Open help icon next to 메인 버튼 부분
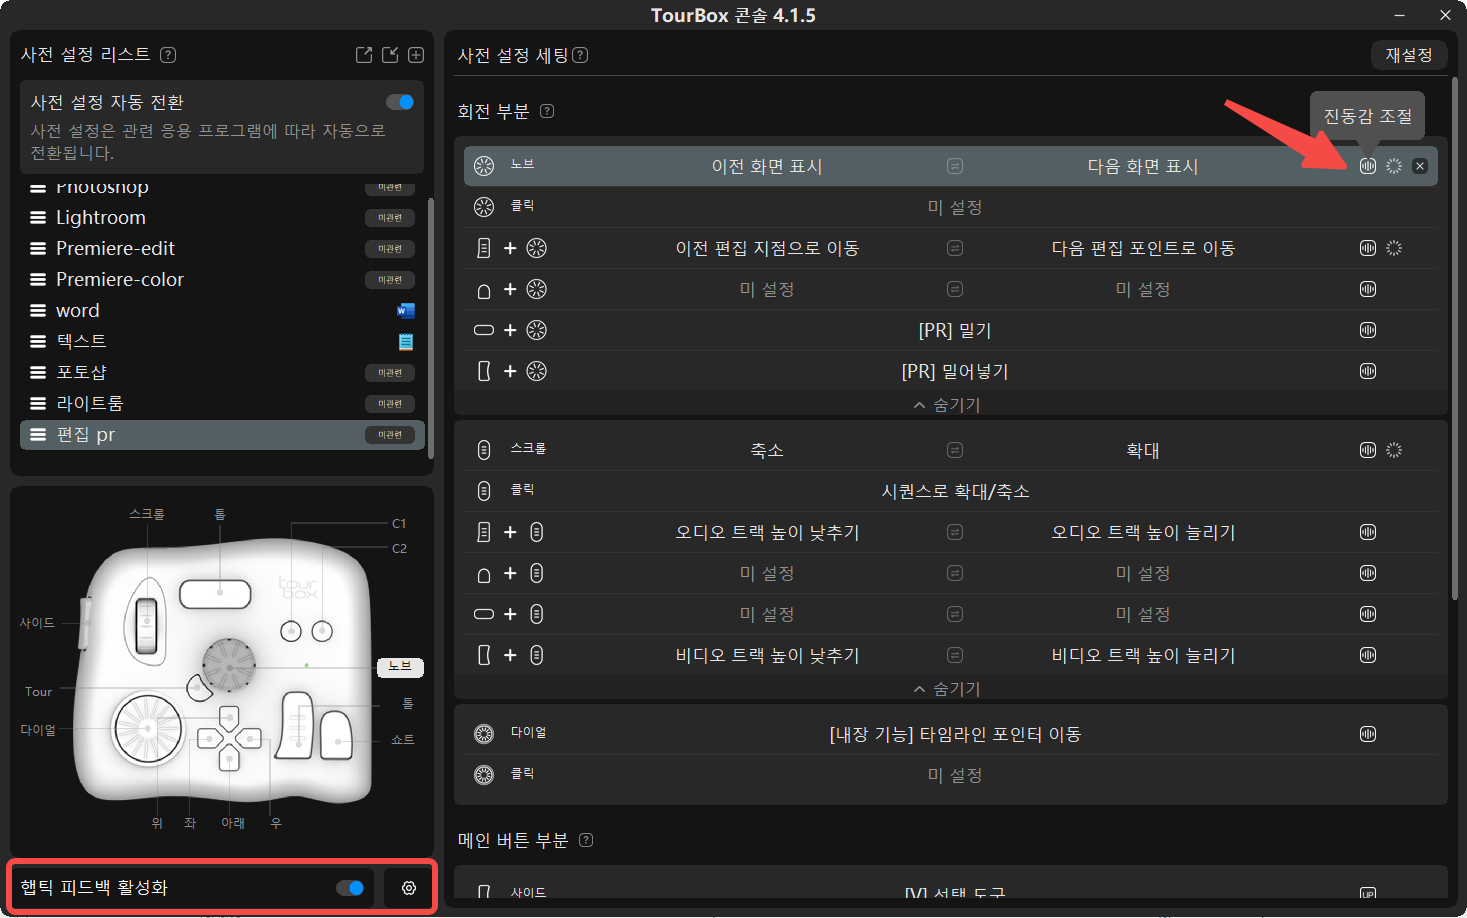The height and width of the screenshot is (918, 1467). pos(586,840)
